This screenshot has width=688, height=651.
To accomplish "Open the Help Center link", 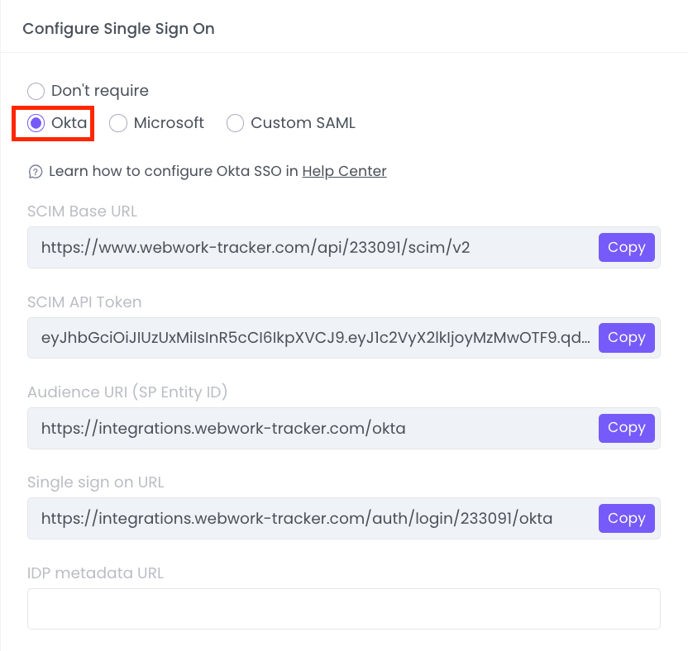I will [344, 171].
